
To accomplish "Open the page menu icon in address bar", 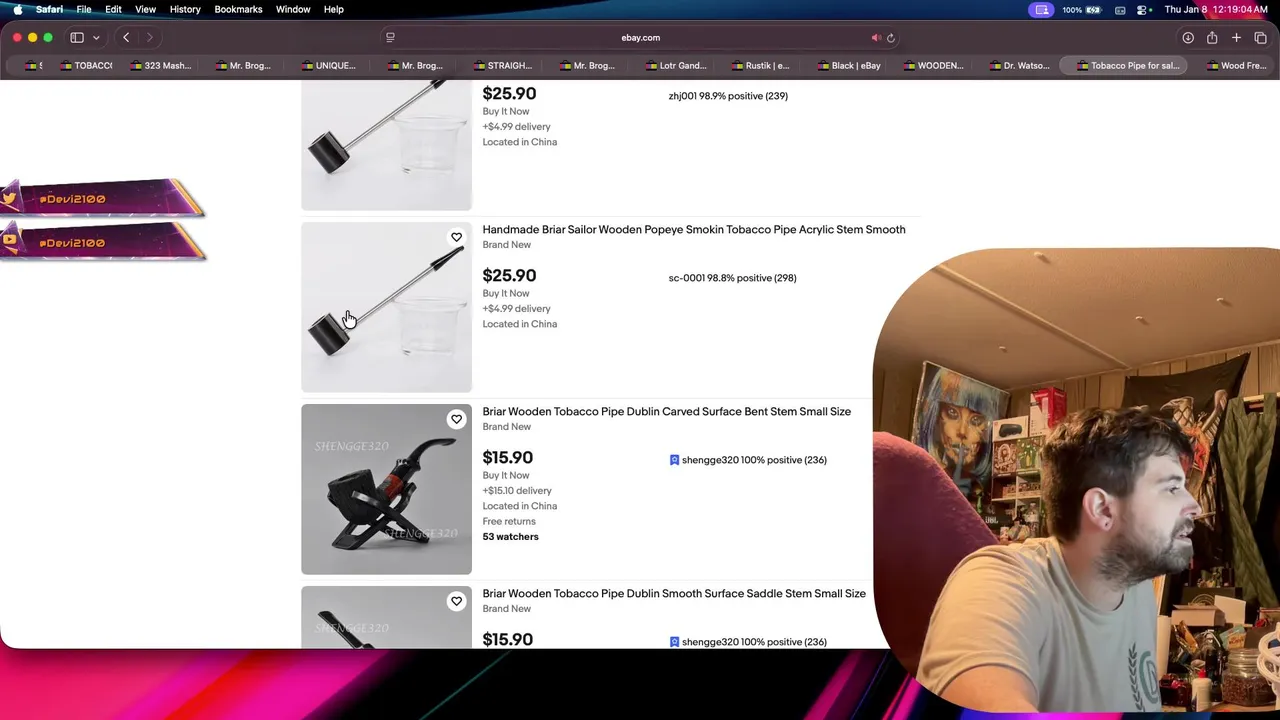I will [390, 38].
